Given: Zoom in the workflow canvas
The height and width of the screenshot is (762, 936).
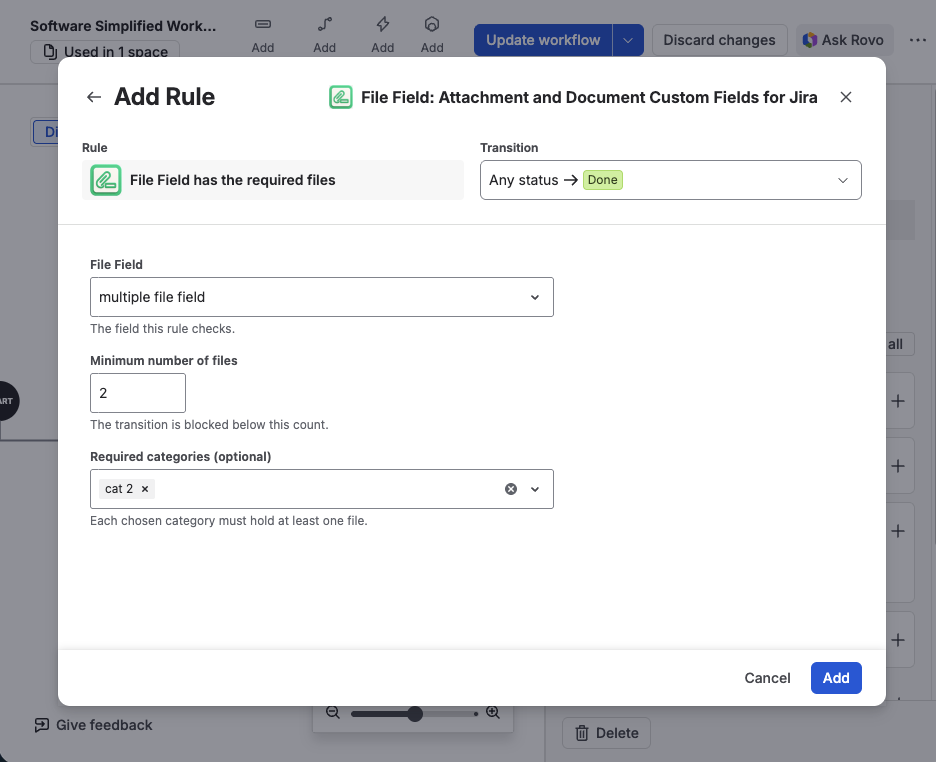Looking at the screenshot, I should [x=493, y=712].
